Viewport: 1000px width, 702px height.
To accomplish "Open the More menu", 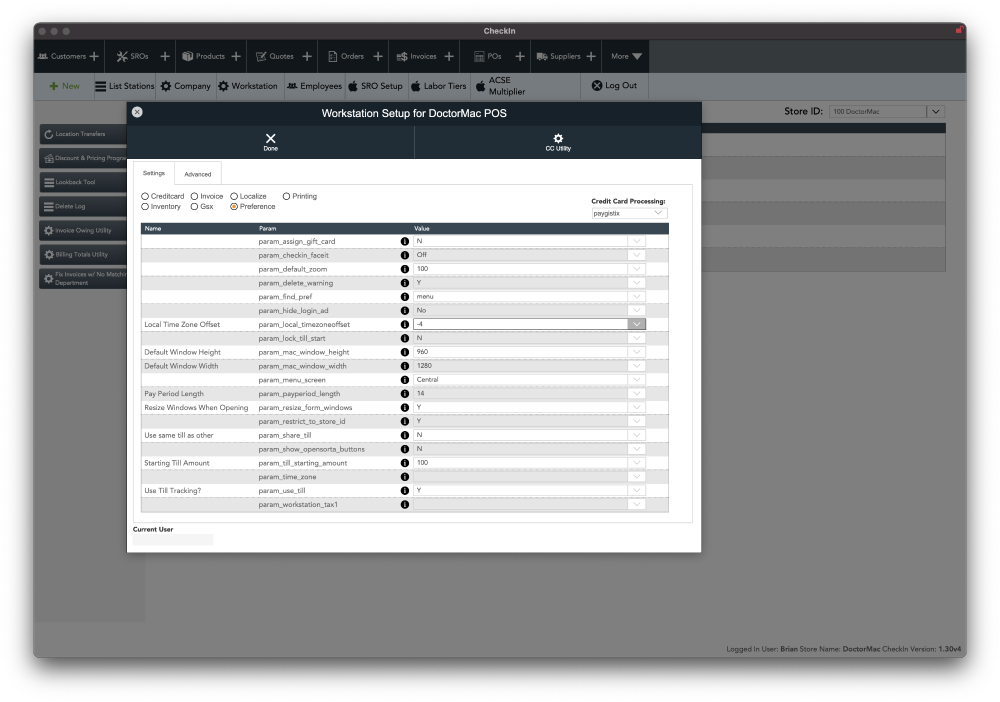I will click(x=627, y=57).
